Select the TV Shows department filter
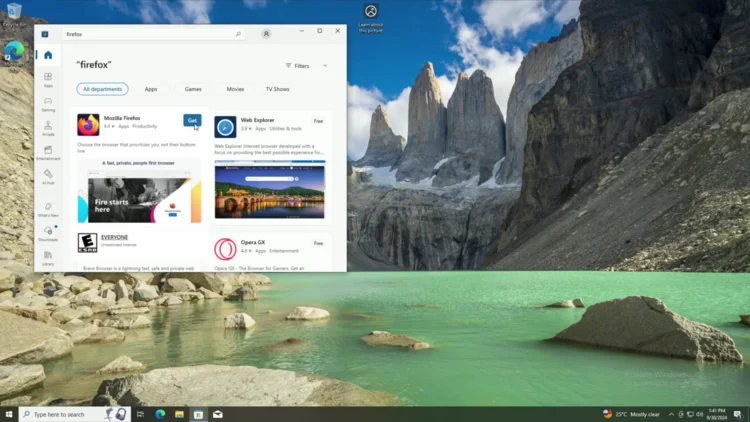 tap(277, 89)
